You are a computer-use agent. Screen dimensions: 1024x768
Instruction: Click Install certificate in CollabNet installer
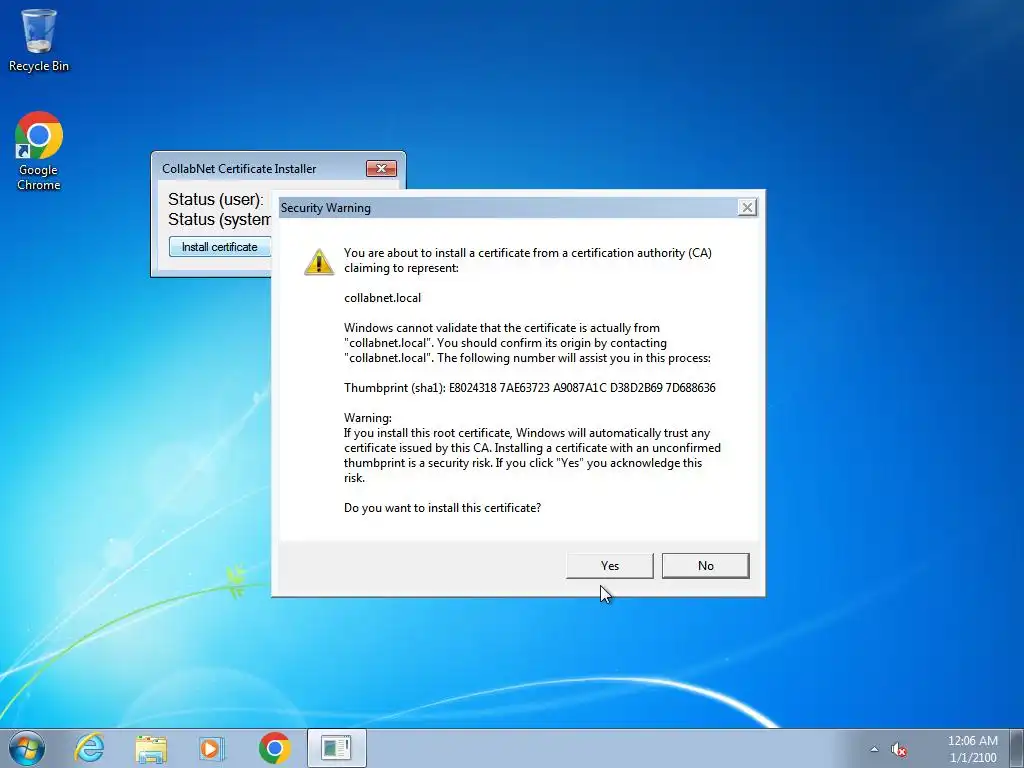tap(219, 247)
